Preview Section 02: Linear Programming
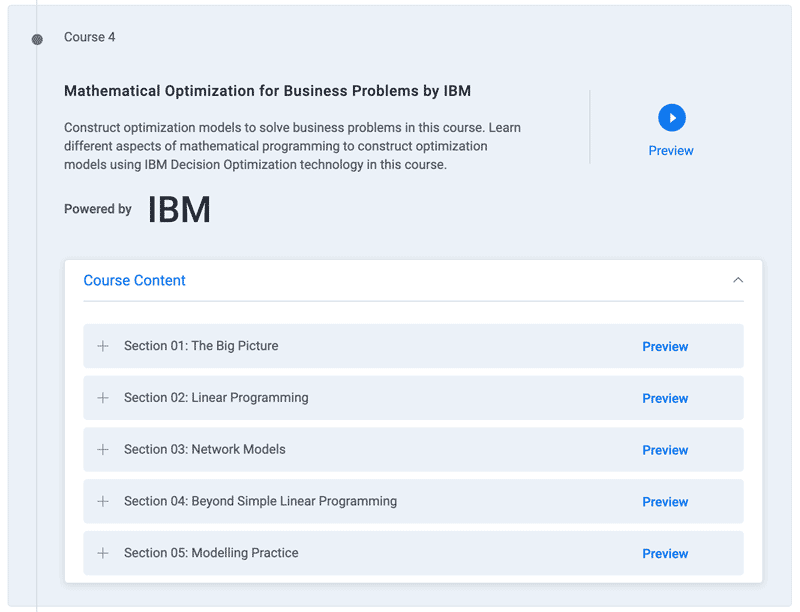This screenshot has height=612, width=800. point(665,398)
